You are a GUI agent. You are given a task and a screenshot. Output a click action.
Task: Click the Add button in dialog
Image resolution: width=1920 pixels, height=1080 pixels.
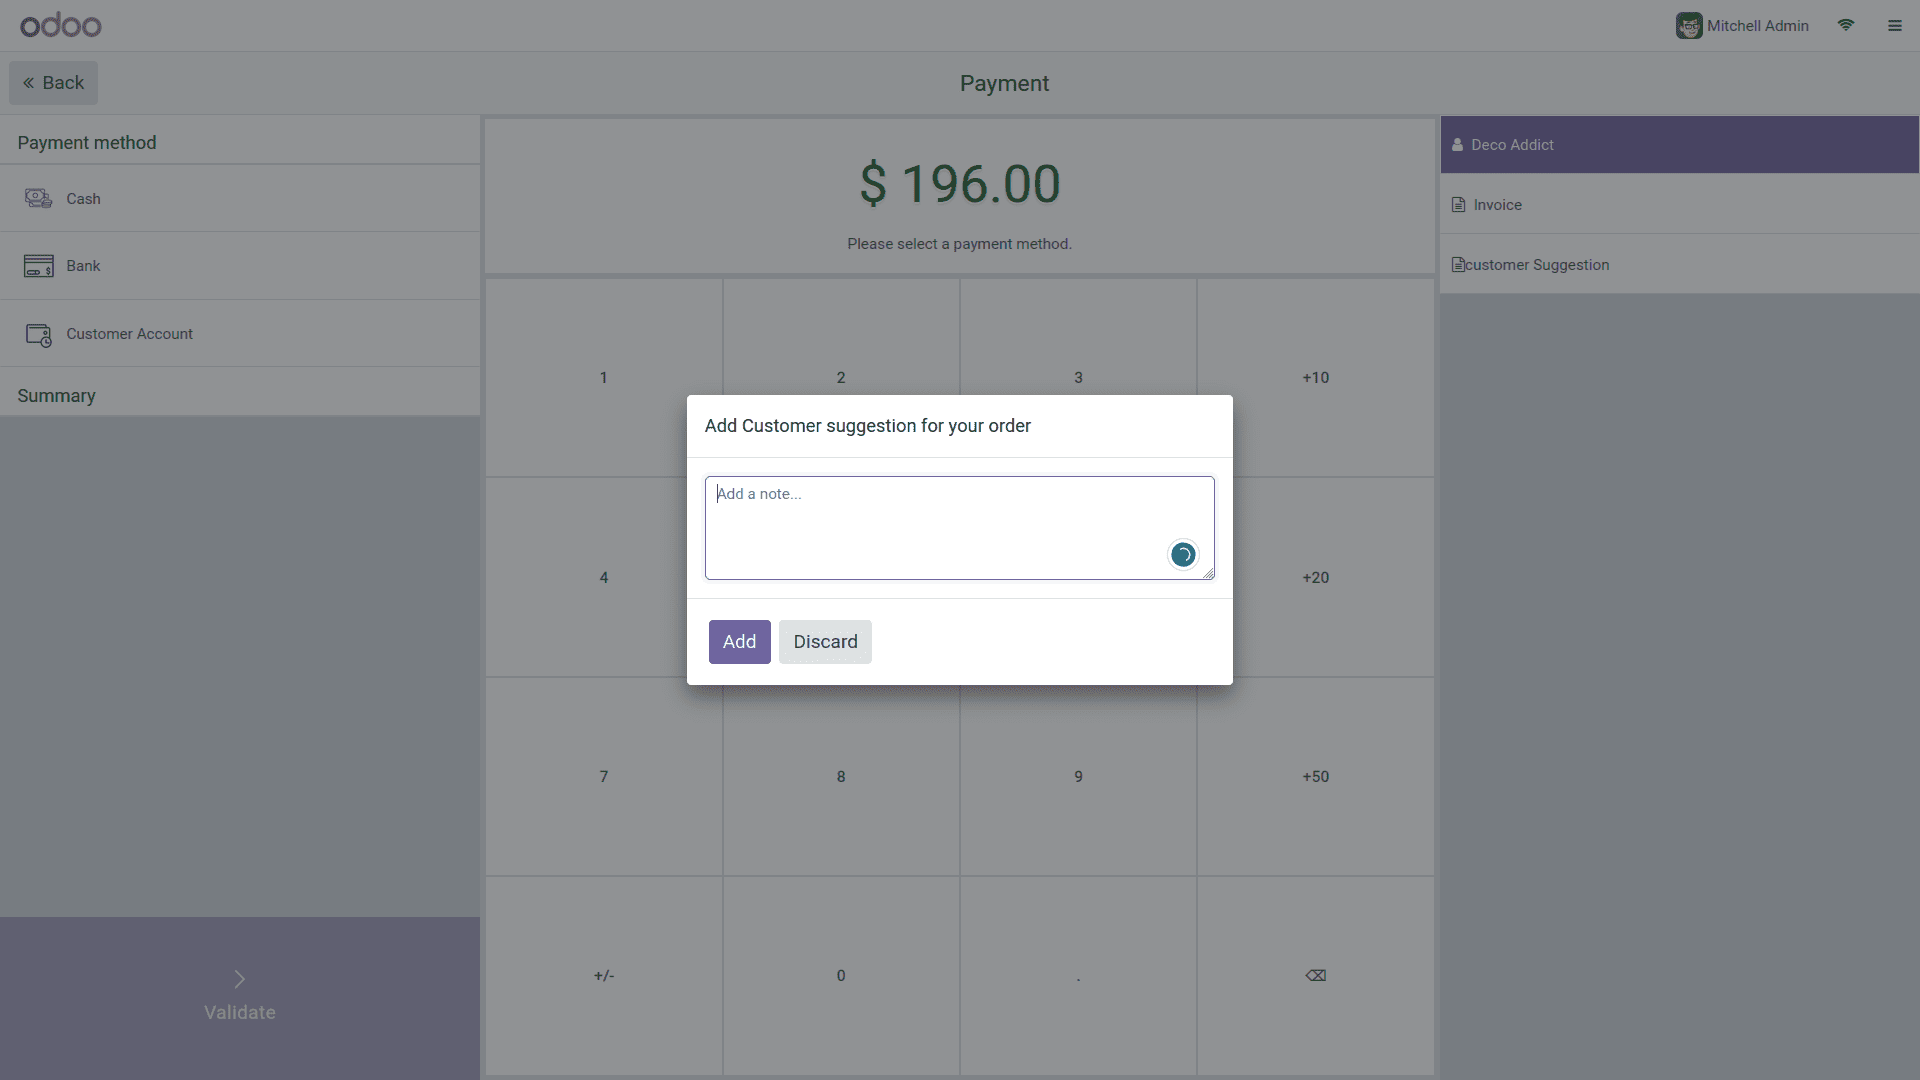[738, 641]
